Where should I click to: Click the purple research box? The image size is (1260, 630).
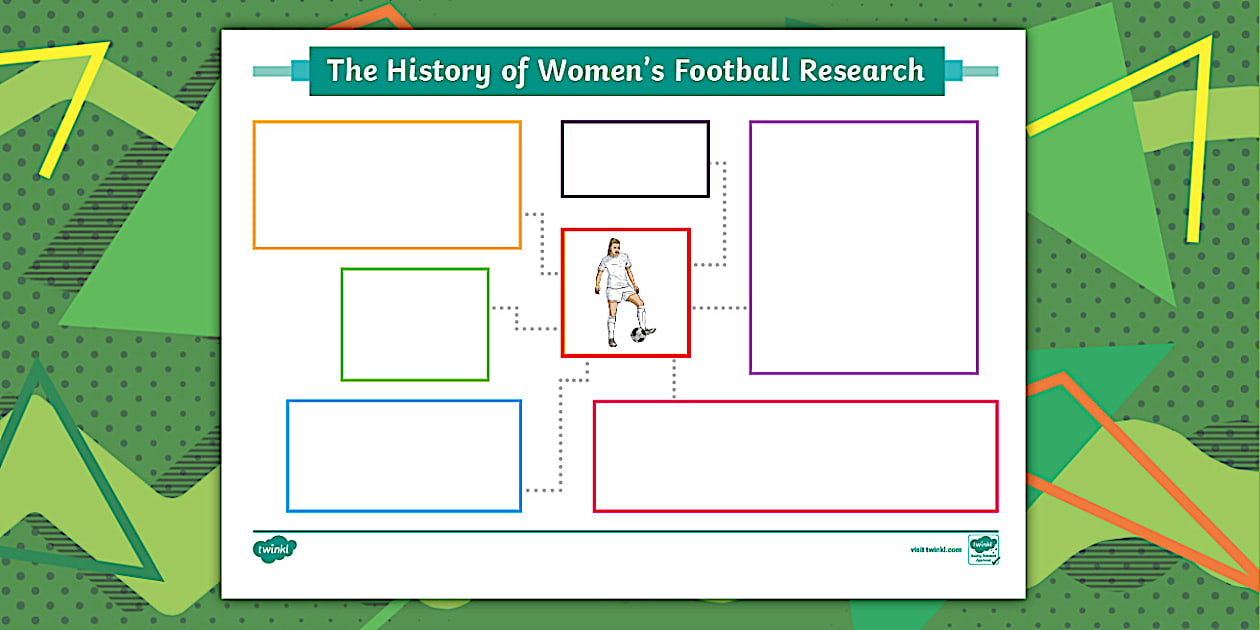(x=863, y=245)
